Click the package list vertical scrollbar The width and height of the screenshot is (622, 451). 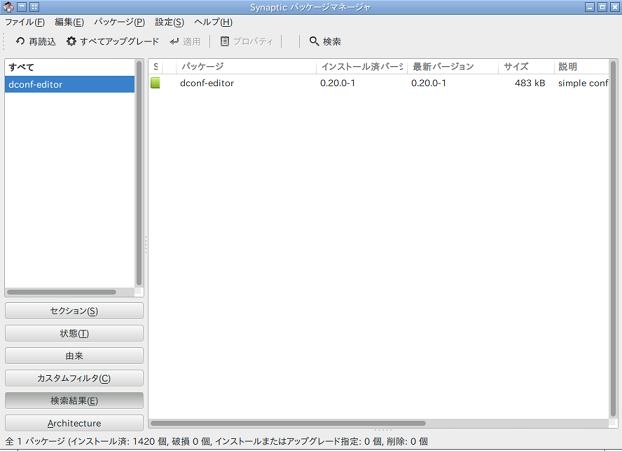(x=613, y=239)
